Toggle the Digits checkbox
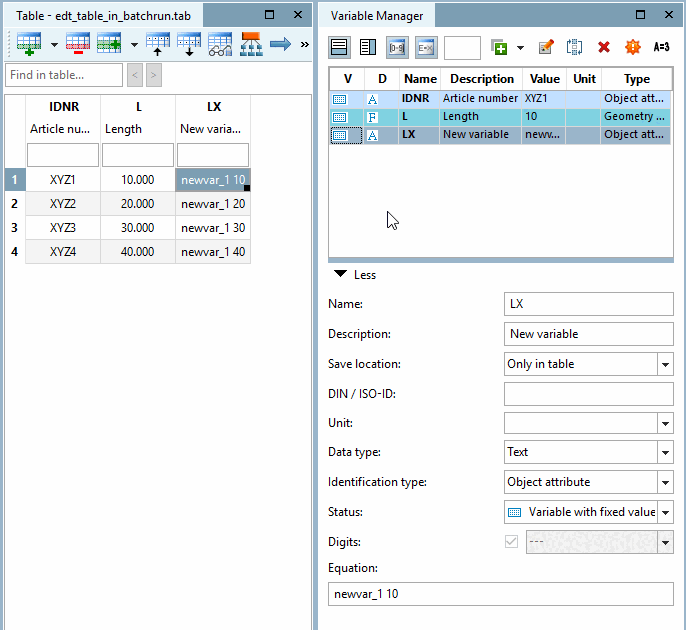This screenshot has width=686, height=630. coord(512,542)
